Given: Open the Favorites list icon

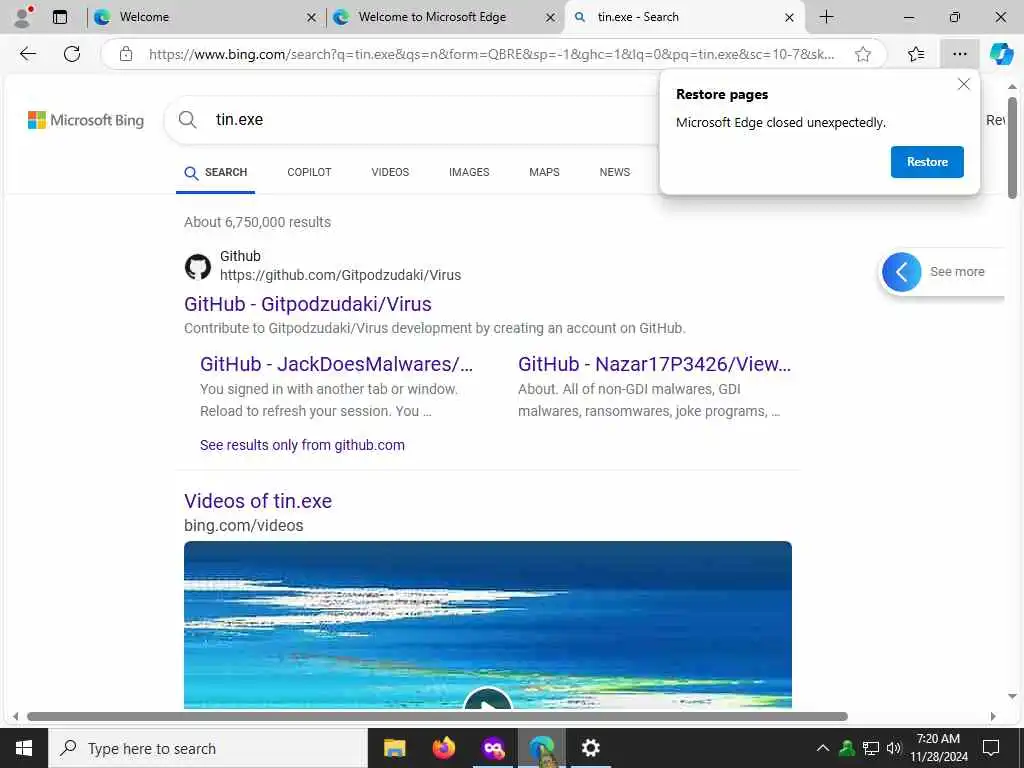Looking at the screenshot, I should (x=916, y=54).
